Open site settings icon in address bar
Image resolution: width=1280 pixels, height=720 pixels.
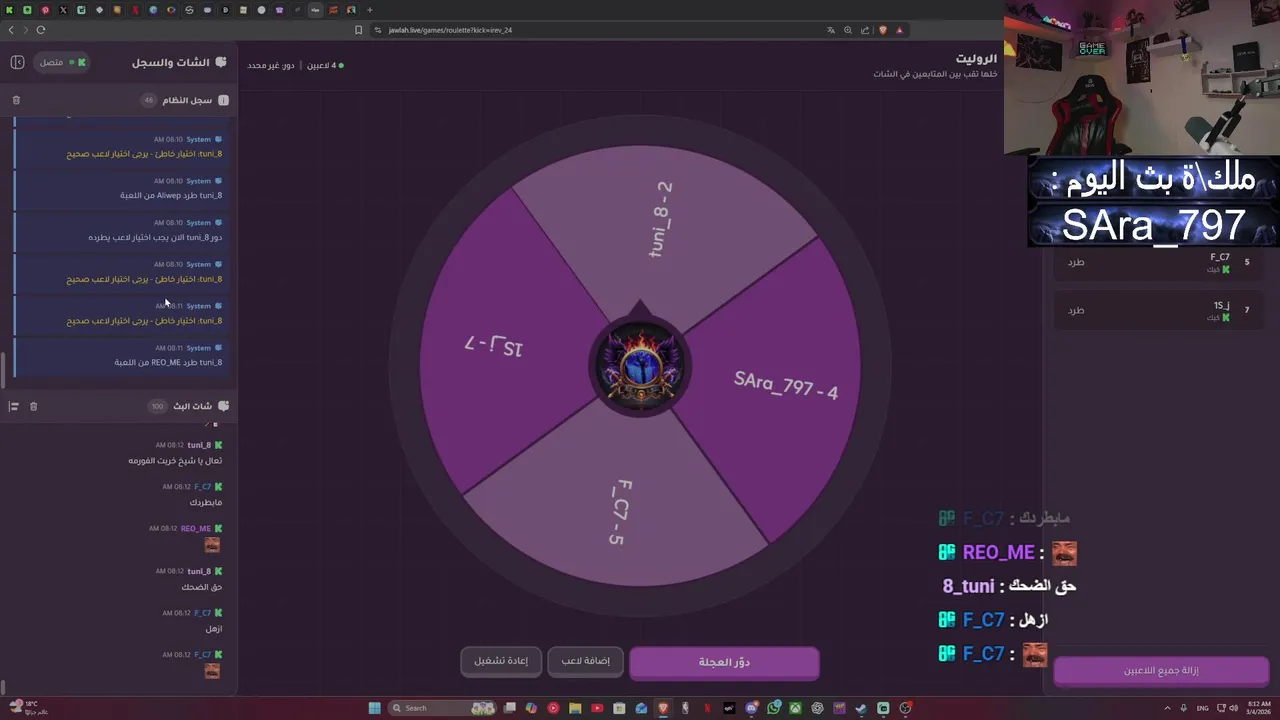pyautogui.click(x=378, y=30)
